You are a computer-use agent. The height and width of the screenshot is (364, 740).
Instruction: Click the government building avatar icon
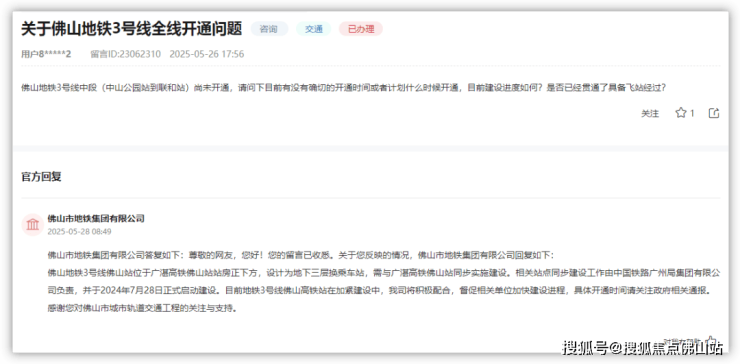[x=33, y=224]
